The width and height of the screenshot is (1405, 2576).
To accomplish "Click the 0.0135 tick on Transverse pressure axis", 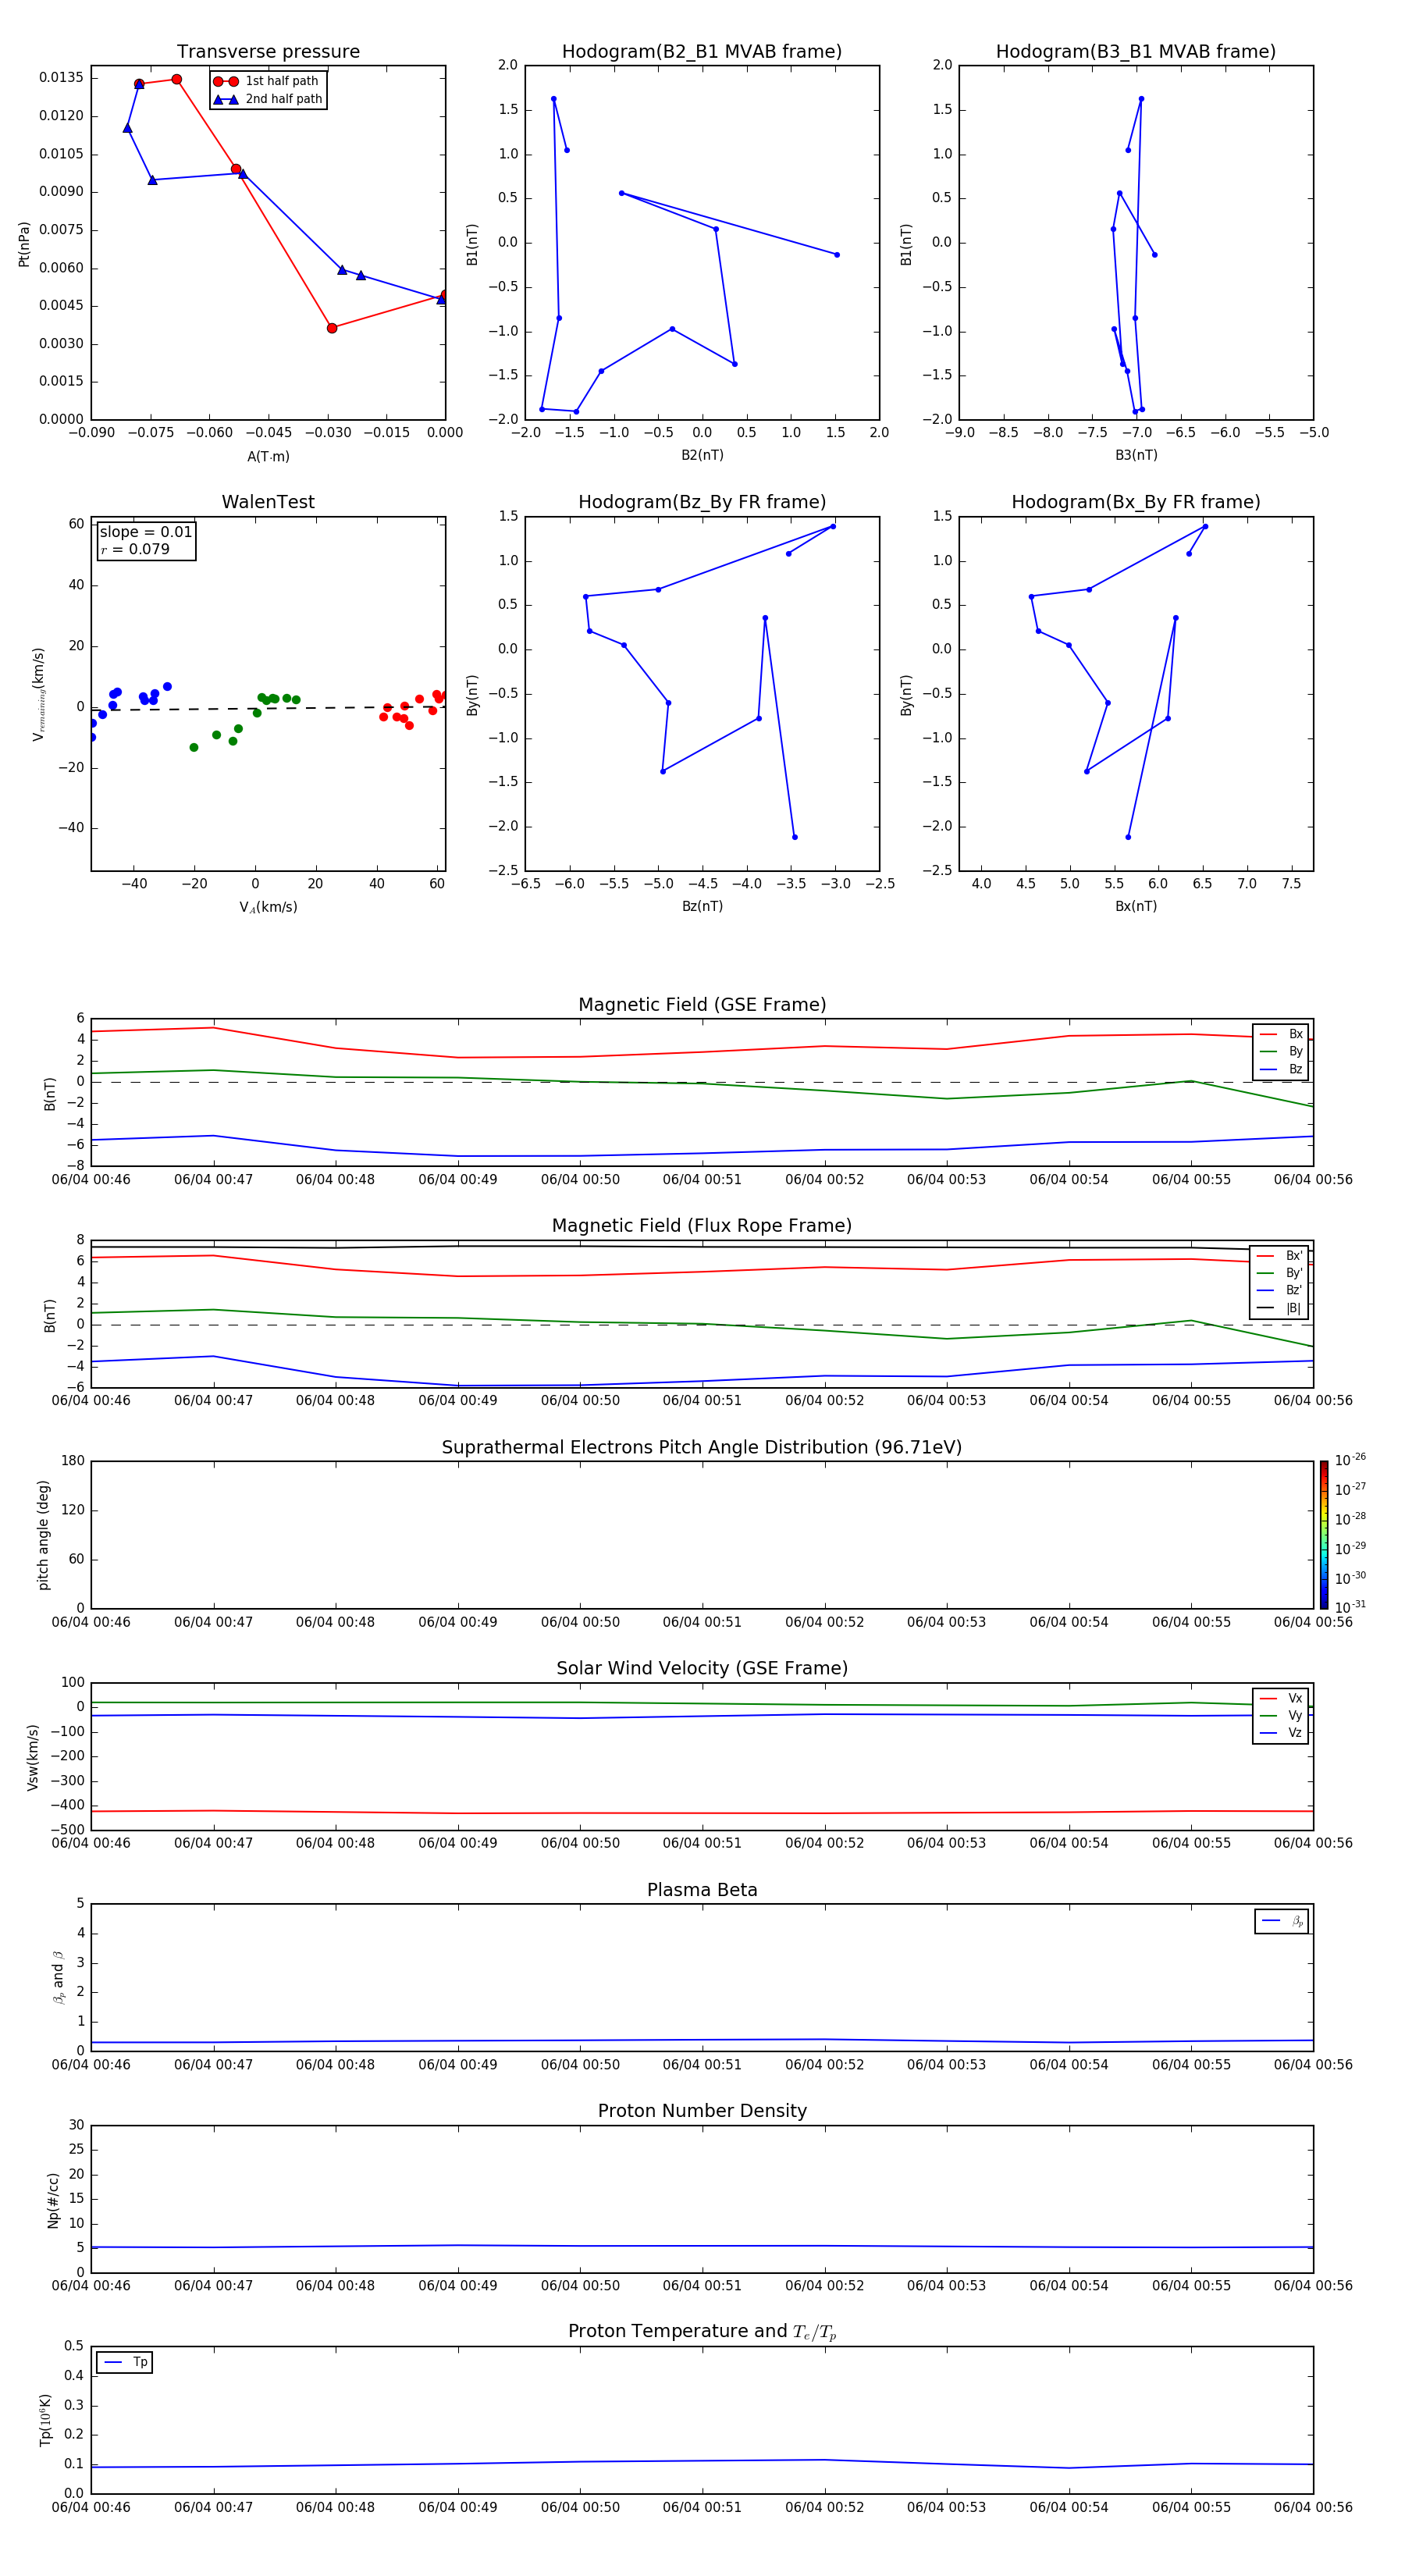I will click(62, 78).
